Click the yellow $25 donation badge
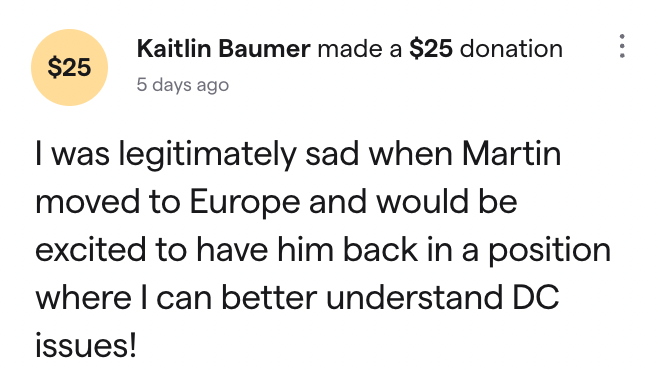 click(70, 68)
